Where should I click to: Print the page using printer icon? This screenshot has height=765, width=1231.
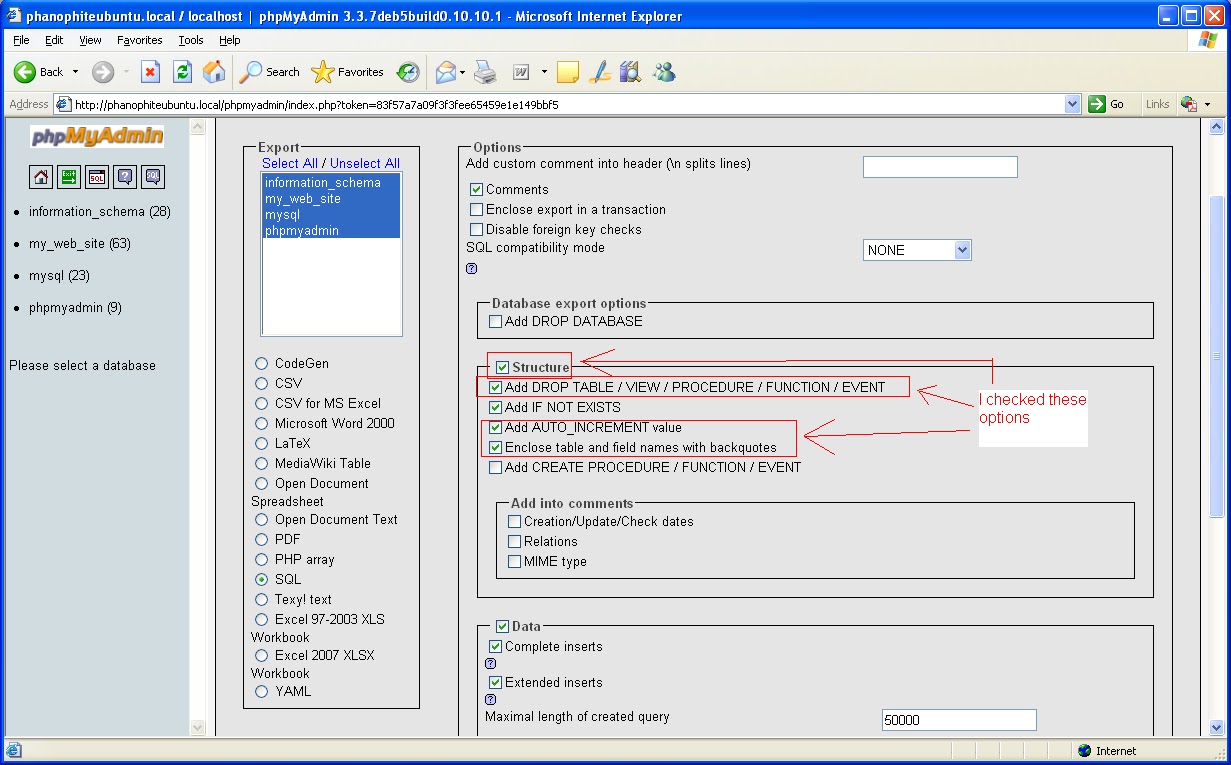pos(485,72)
